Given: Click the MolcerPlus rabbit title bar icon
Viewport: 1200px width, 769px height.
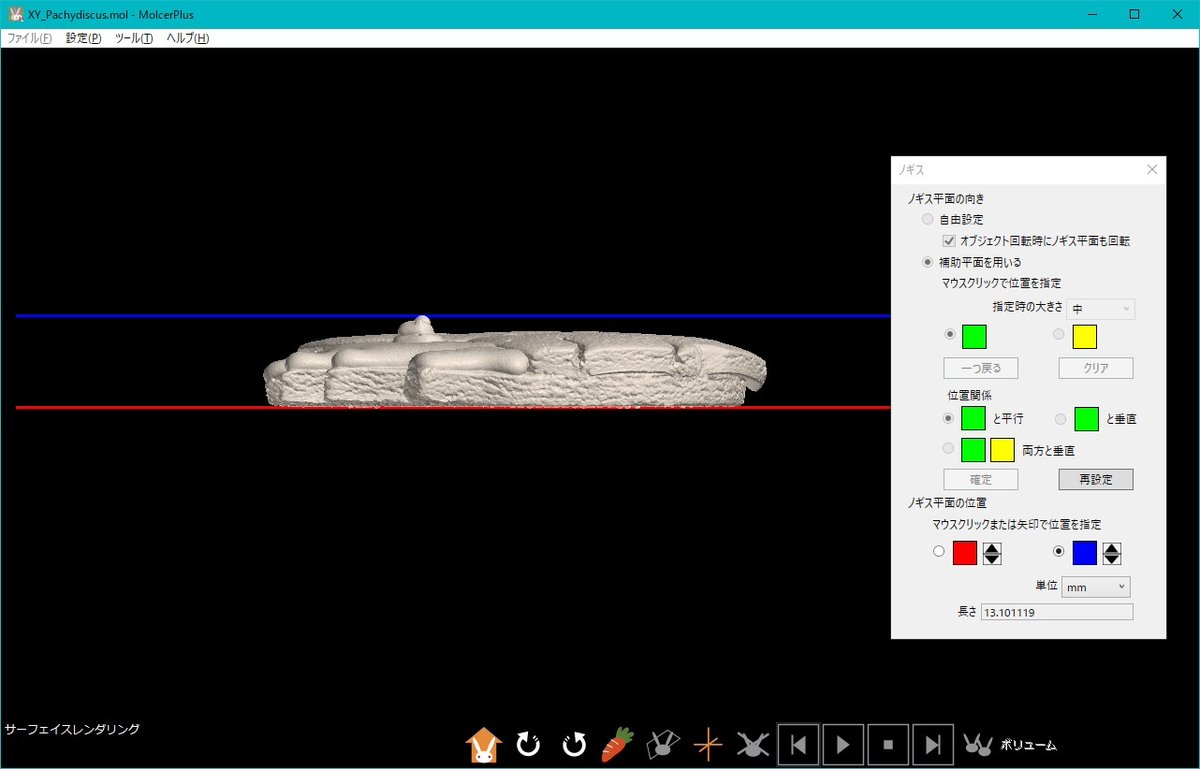Looking at the screenshot, I should click(x=14, y=14).
